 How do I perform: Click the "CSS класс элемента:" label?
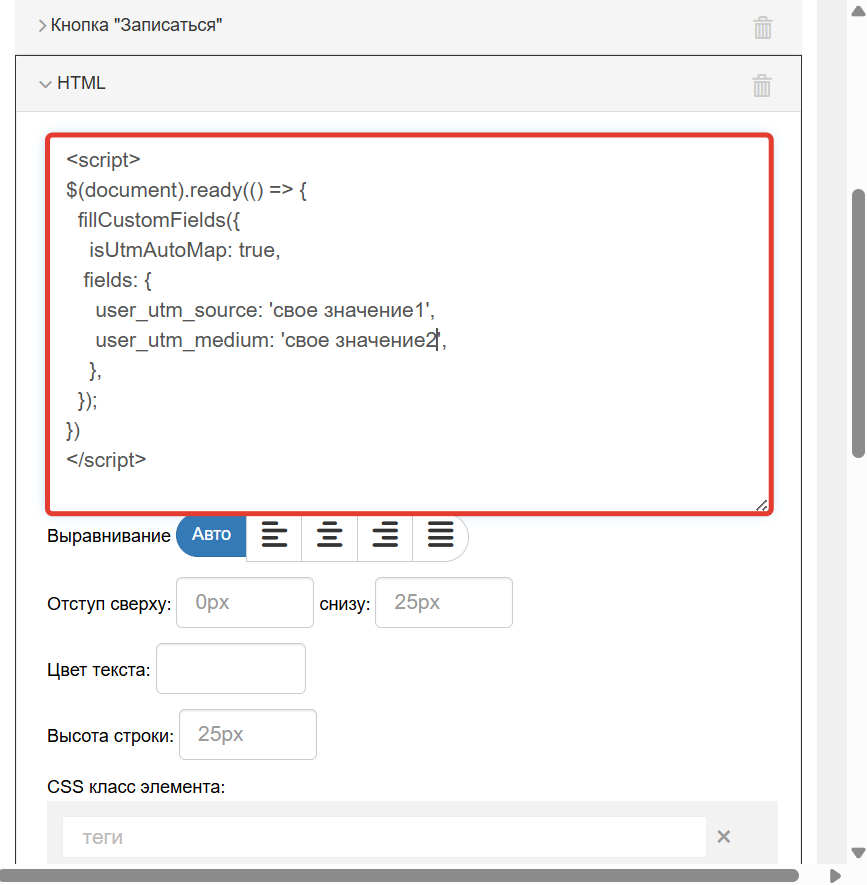136,787
